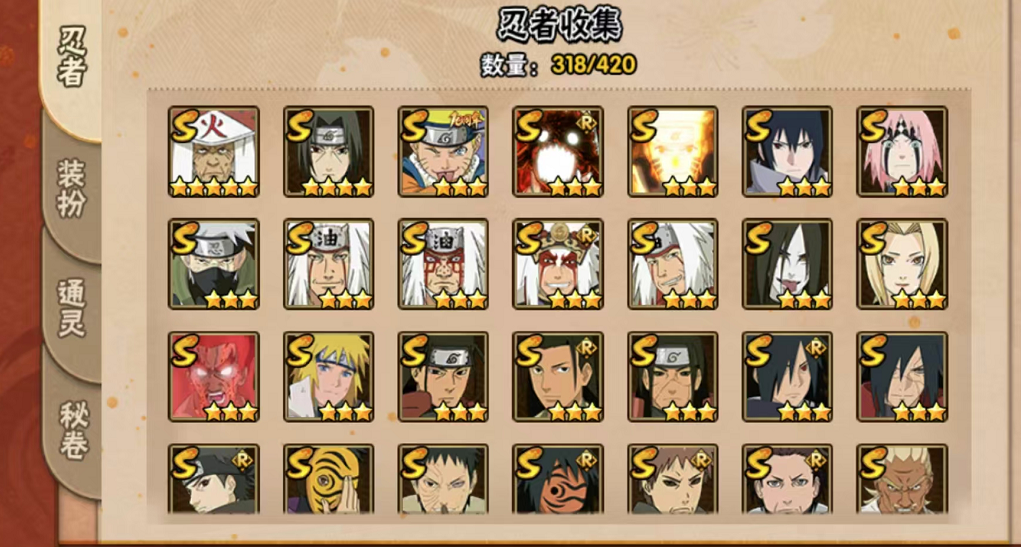Click the 数量 318/420 collection counter

click(558, 64)
